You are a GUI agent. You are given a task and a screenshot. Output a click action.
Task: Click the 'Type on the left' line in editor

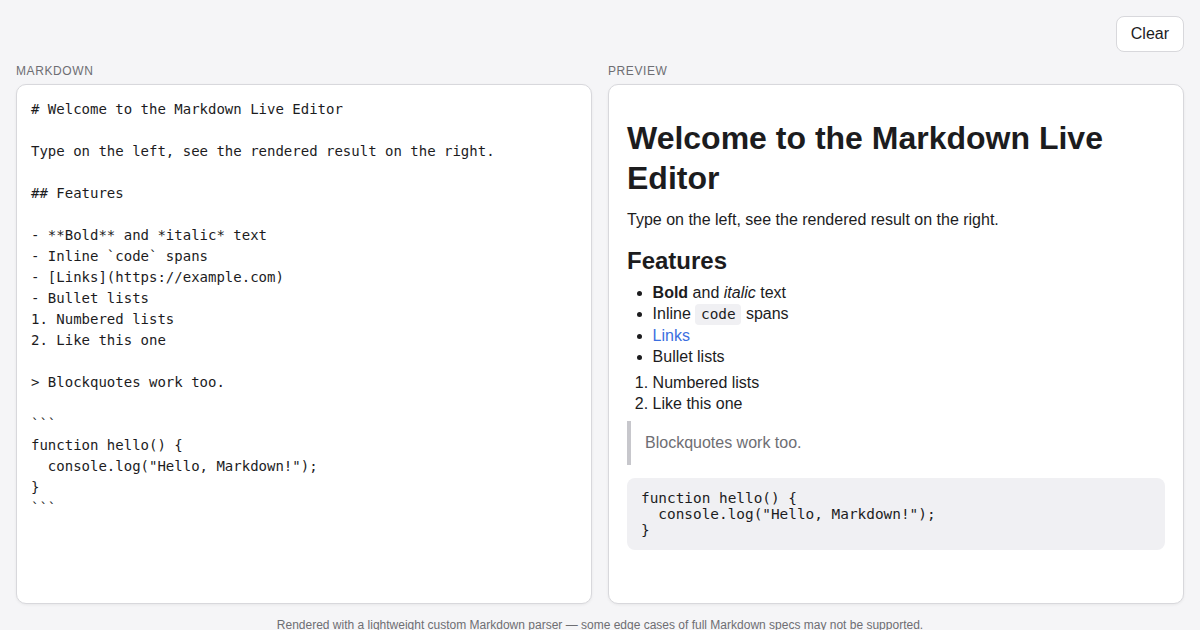[x=263, y=151]
